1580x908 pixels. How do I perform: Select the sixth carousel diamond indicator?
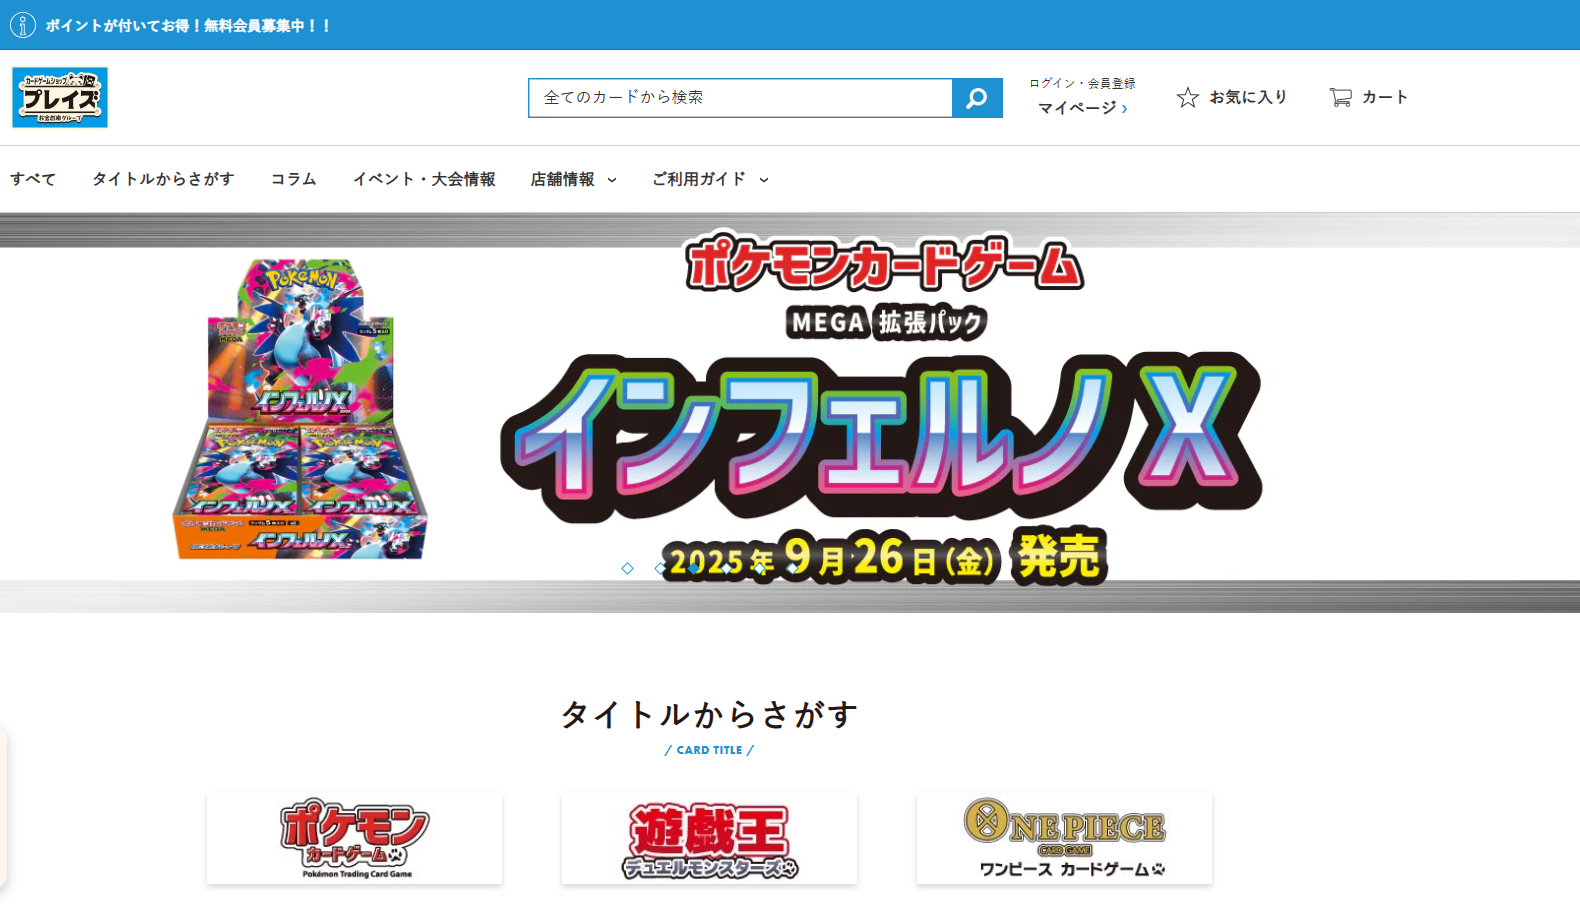coord(792,568)
